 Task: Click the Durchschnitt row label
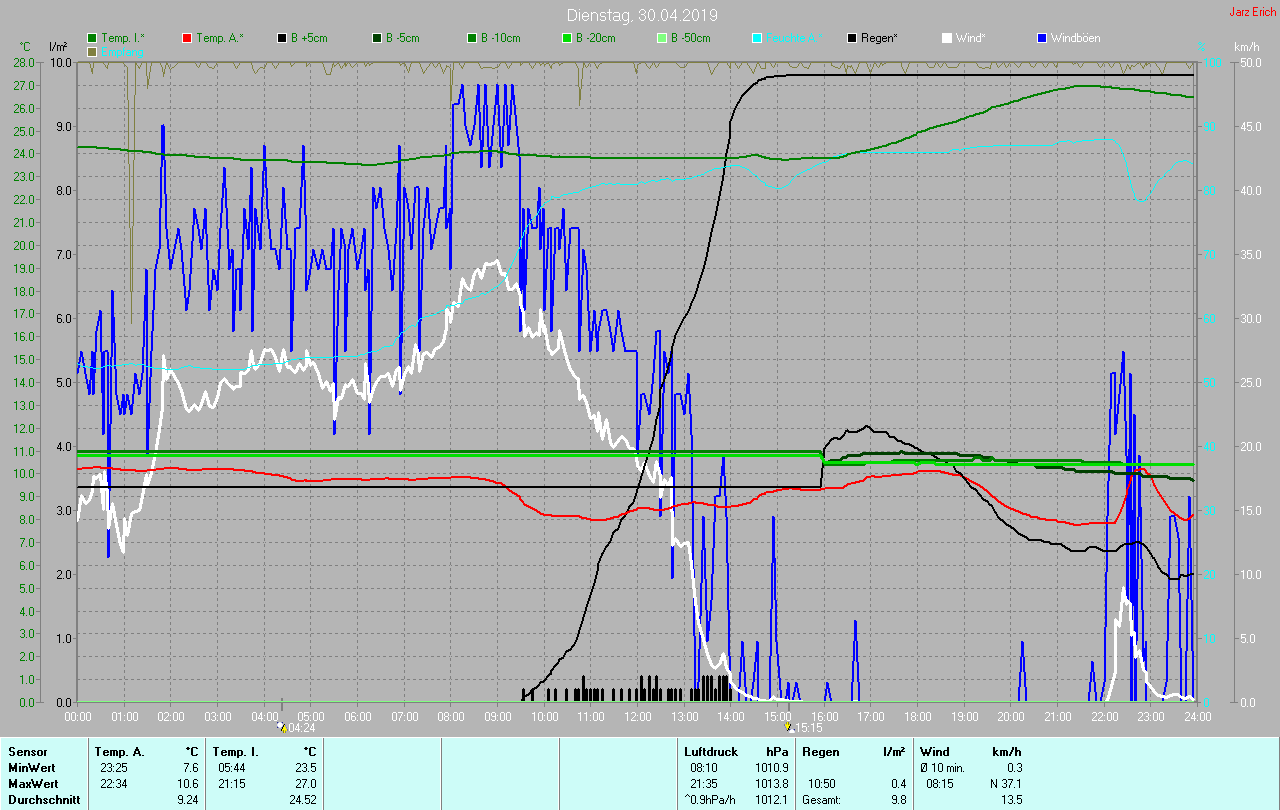click(44, 800)
